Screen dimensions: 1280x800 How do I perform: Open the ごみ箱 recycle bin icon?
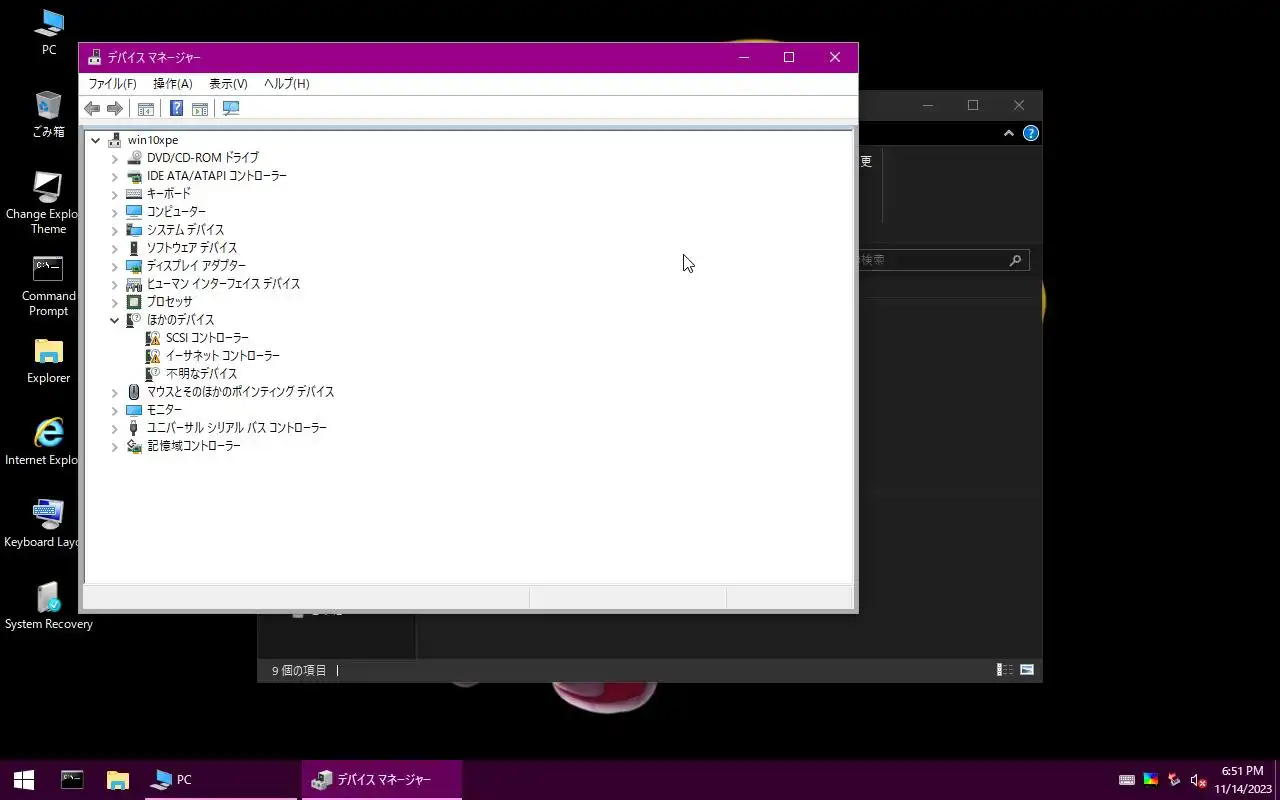coord(48,114)
